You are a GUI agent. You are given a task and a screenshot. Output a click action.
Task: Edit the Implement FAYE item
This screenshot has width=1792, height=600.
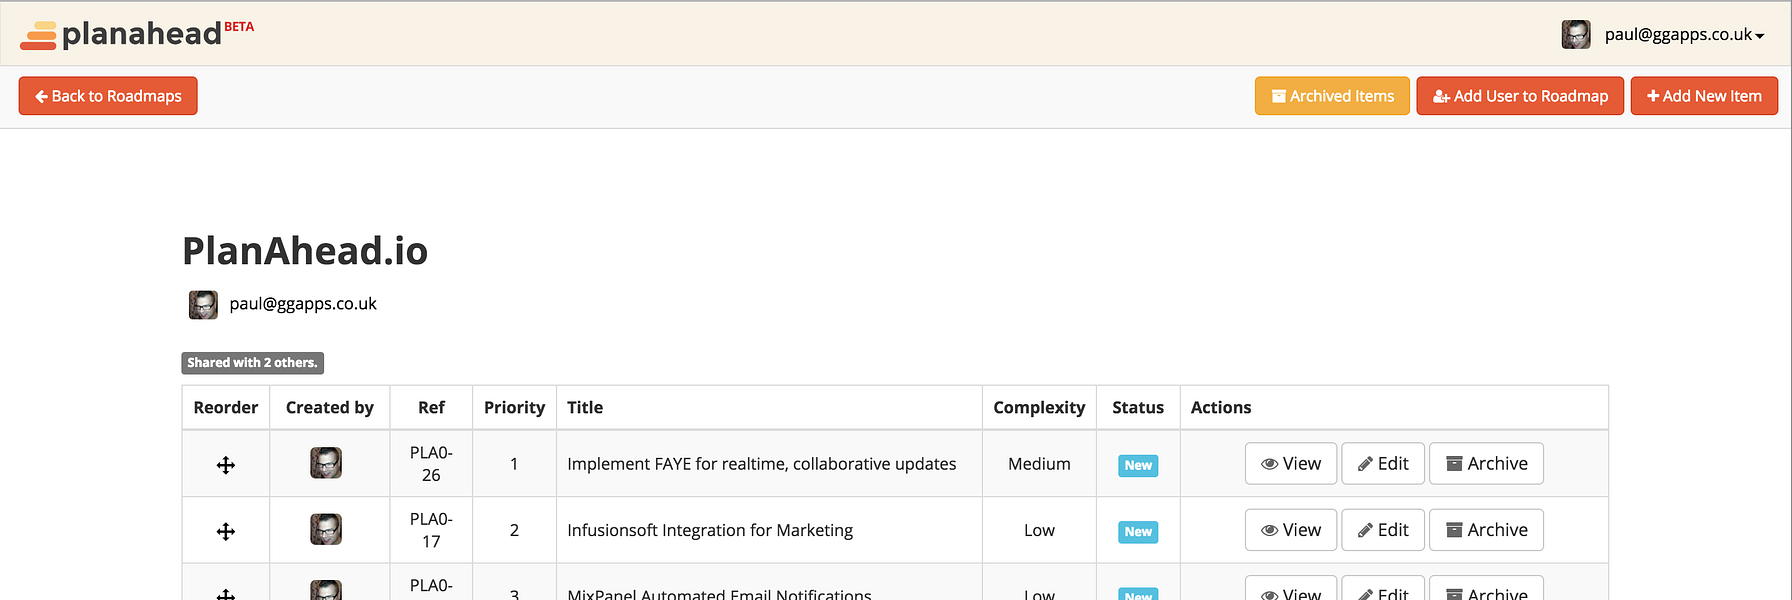1383,464
